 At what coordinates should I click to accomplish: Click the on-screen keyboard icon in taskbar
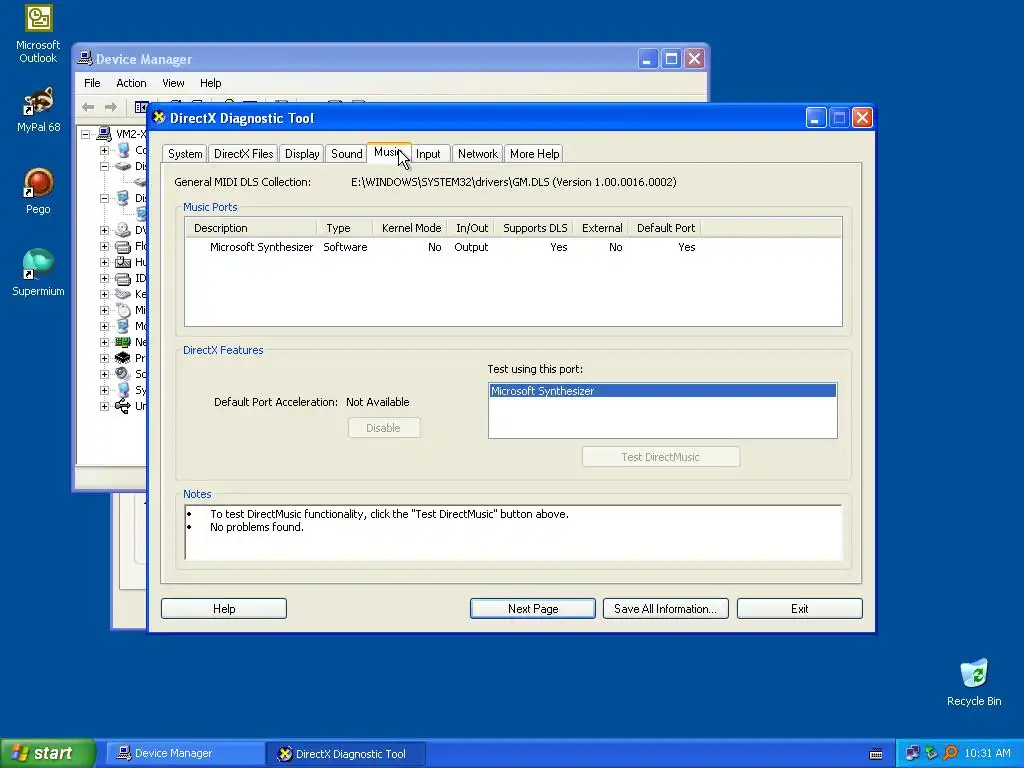click(876, 754)
